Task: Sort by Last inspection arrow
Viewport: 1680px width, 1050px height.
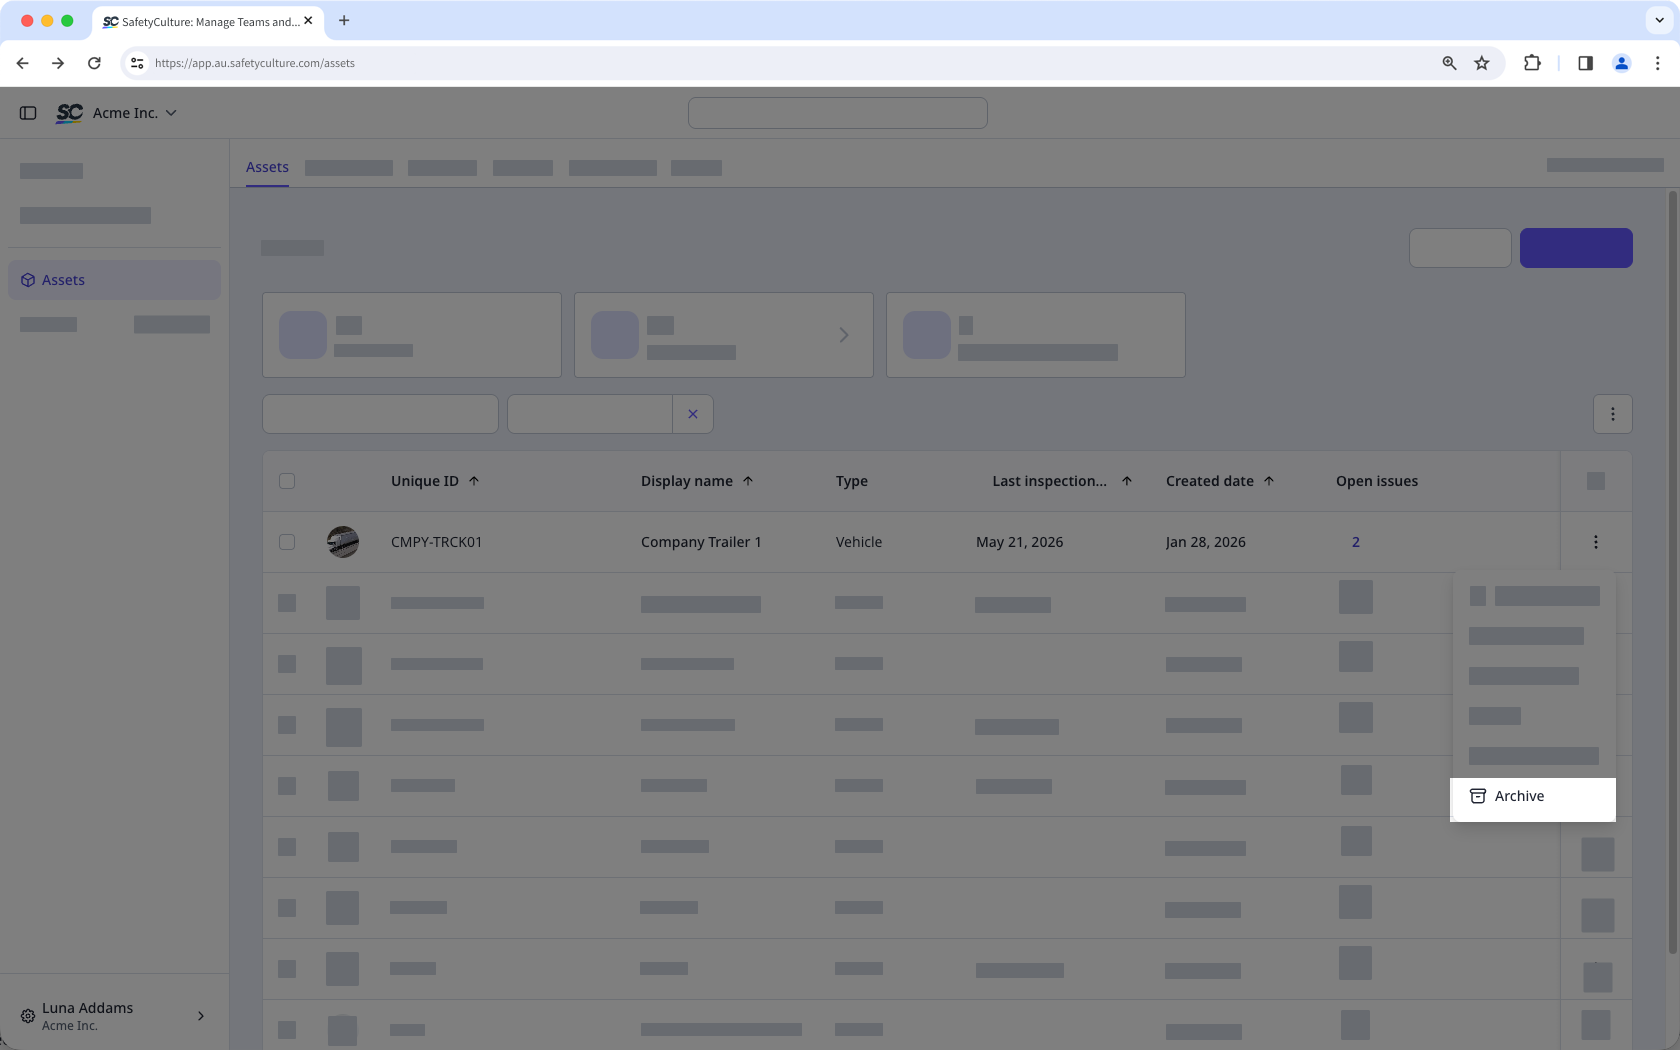Action: [x=1127, y=481]
